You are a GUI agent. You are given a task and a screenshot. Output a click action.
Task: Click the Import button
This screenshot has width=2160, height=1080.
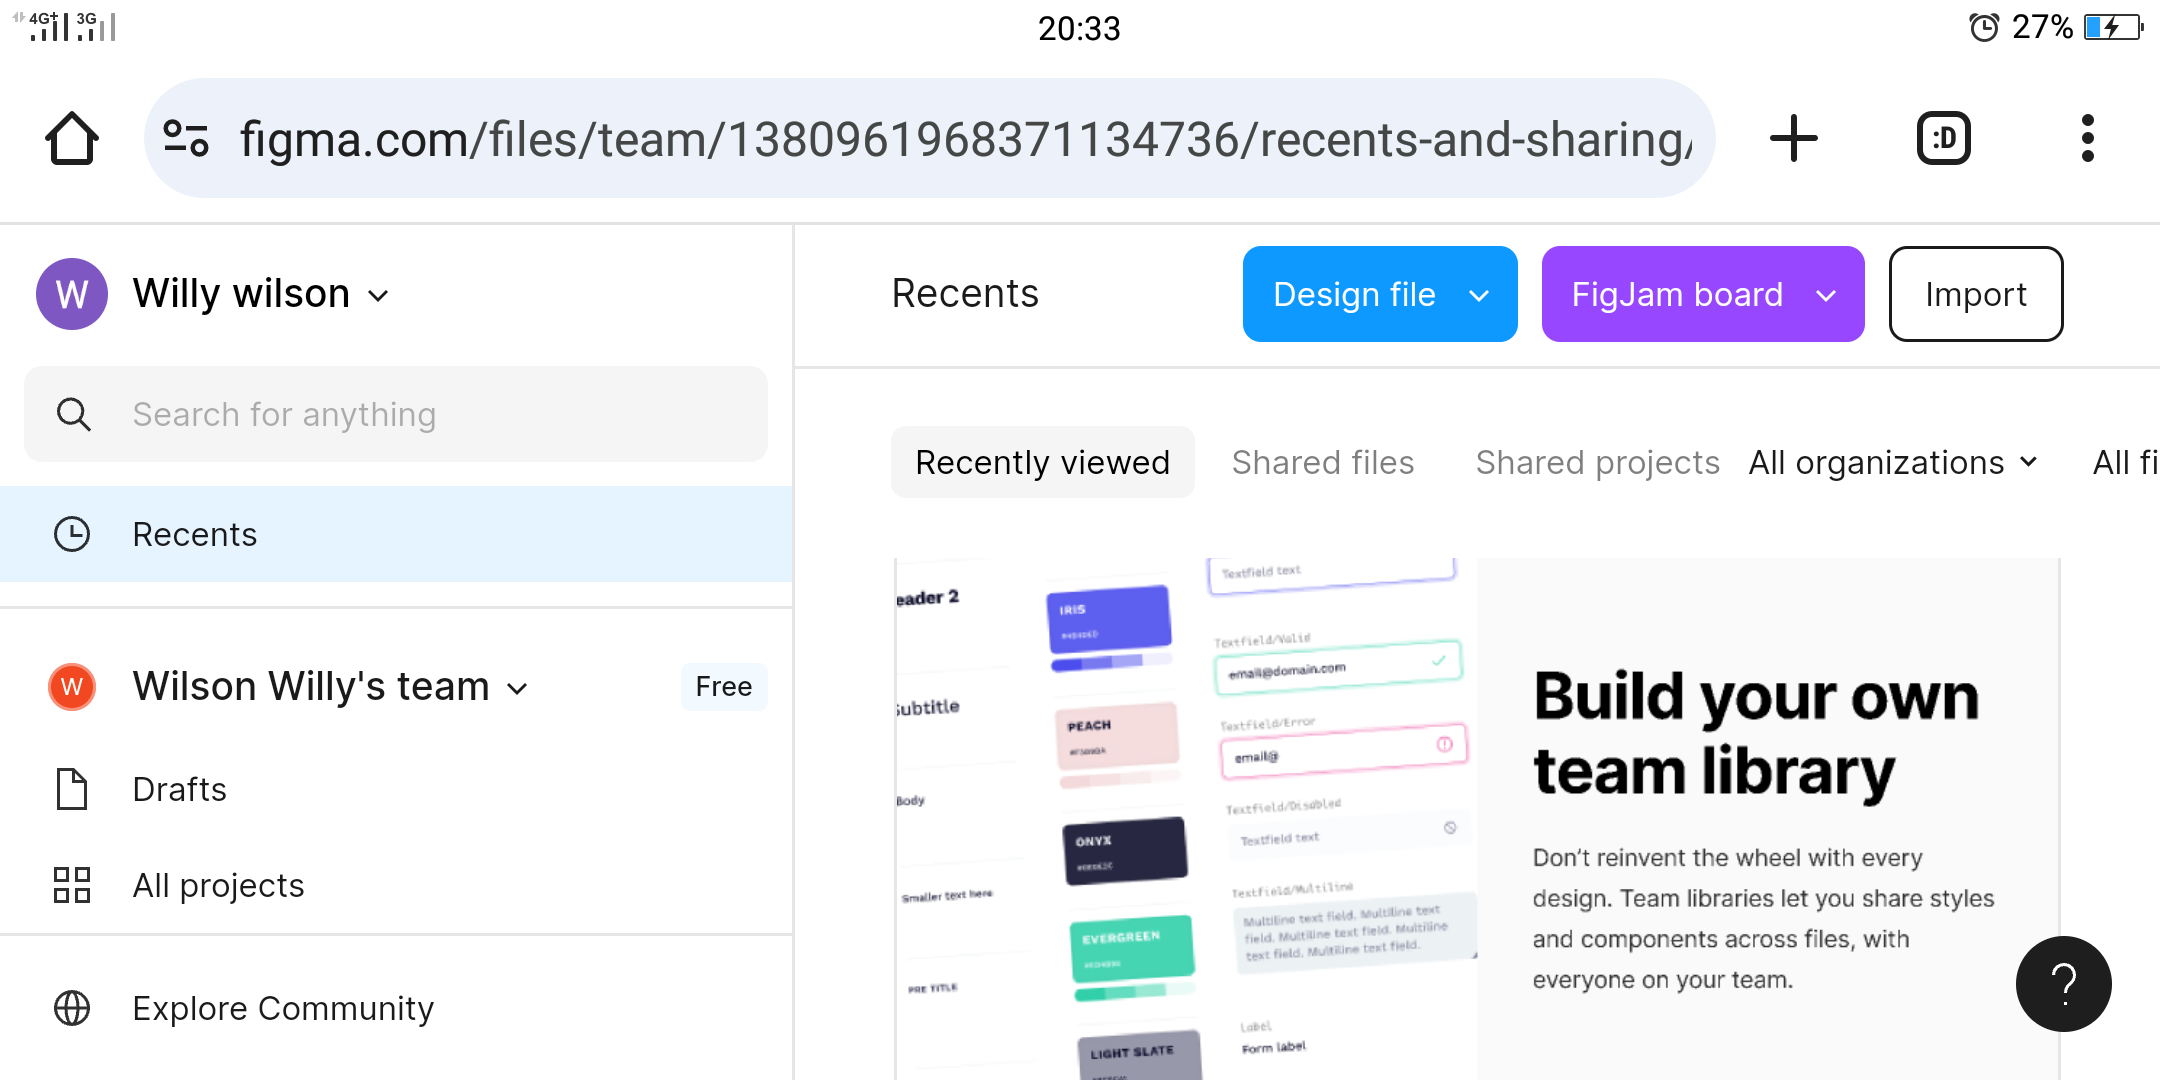1975,294
